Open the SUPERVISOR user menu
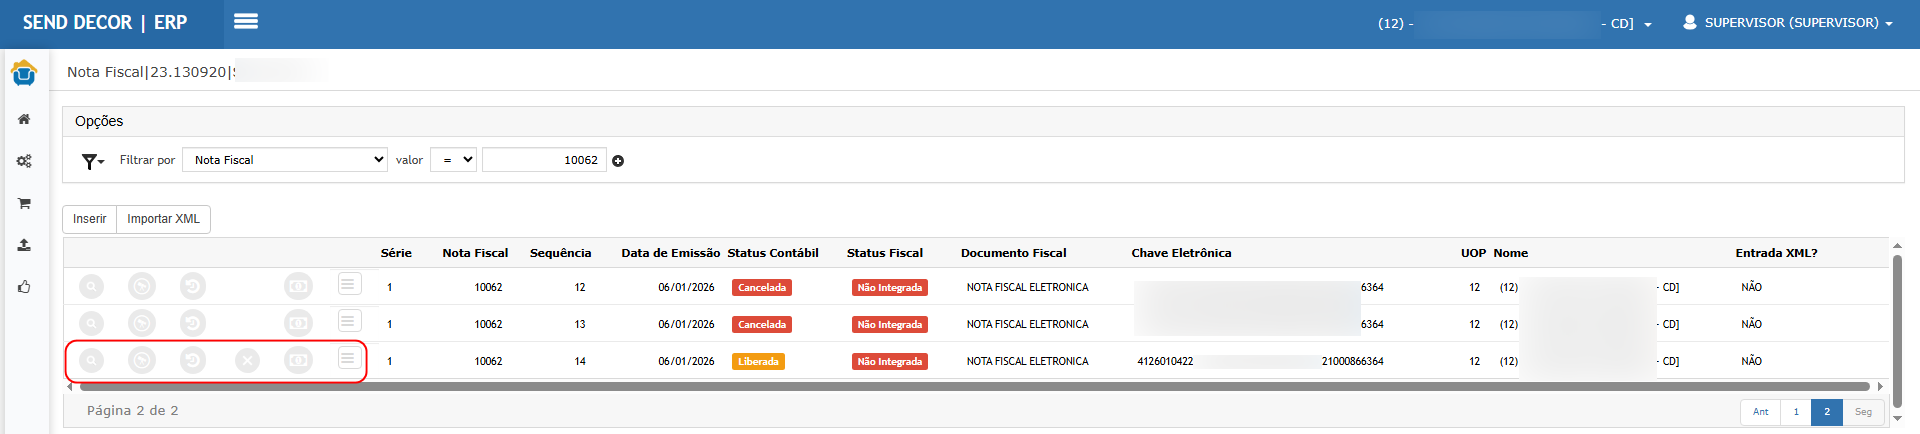Viewport: 1920px width, 434px height. tap(1788, 23)
